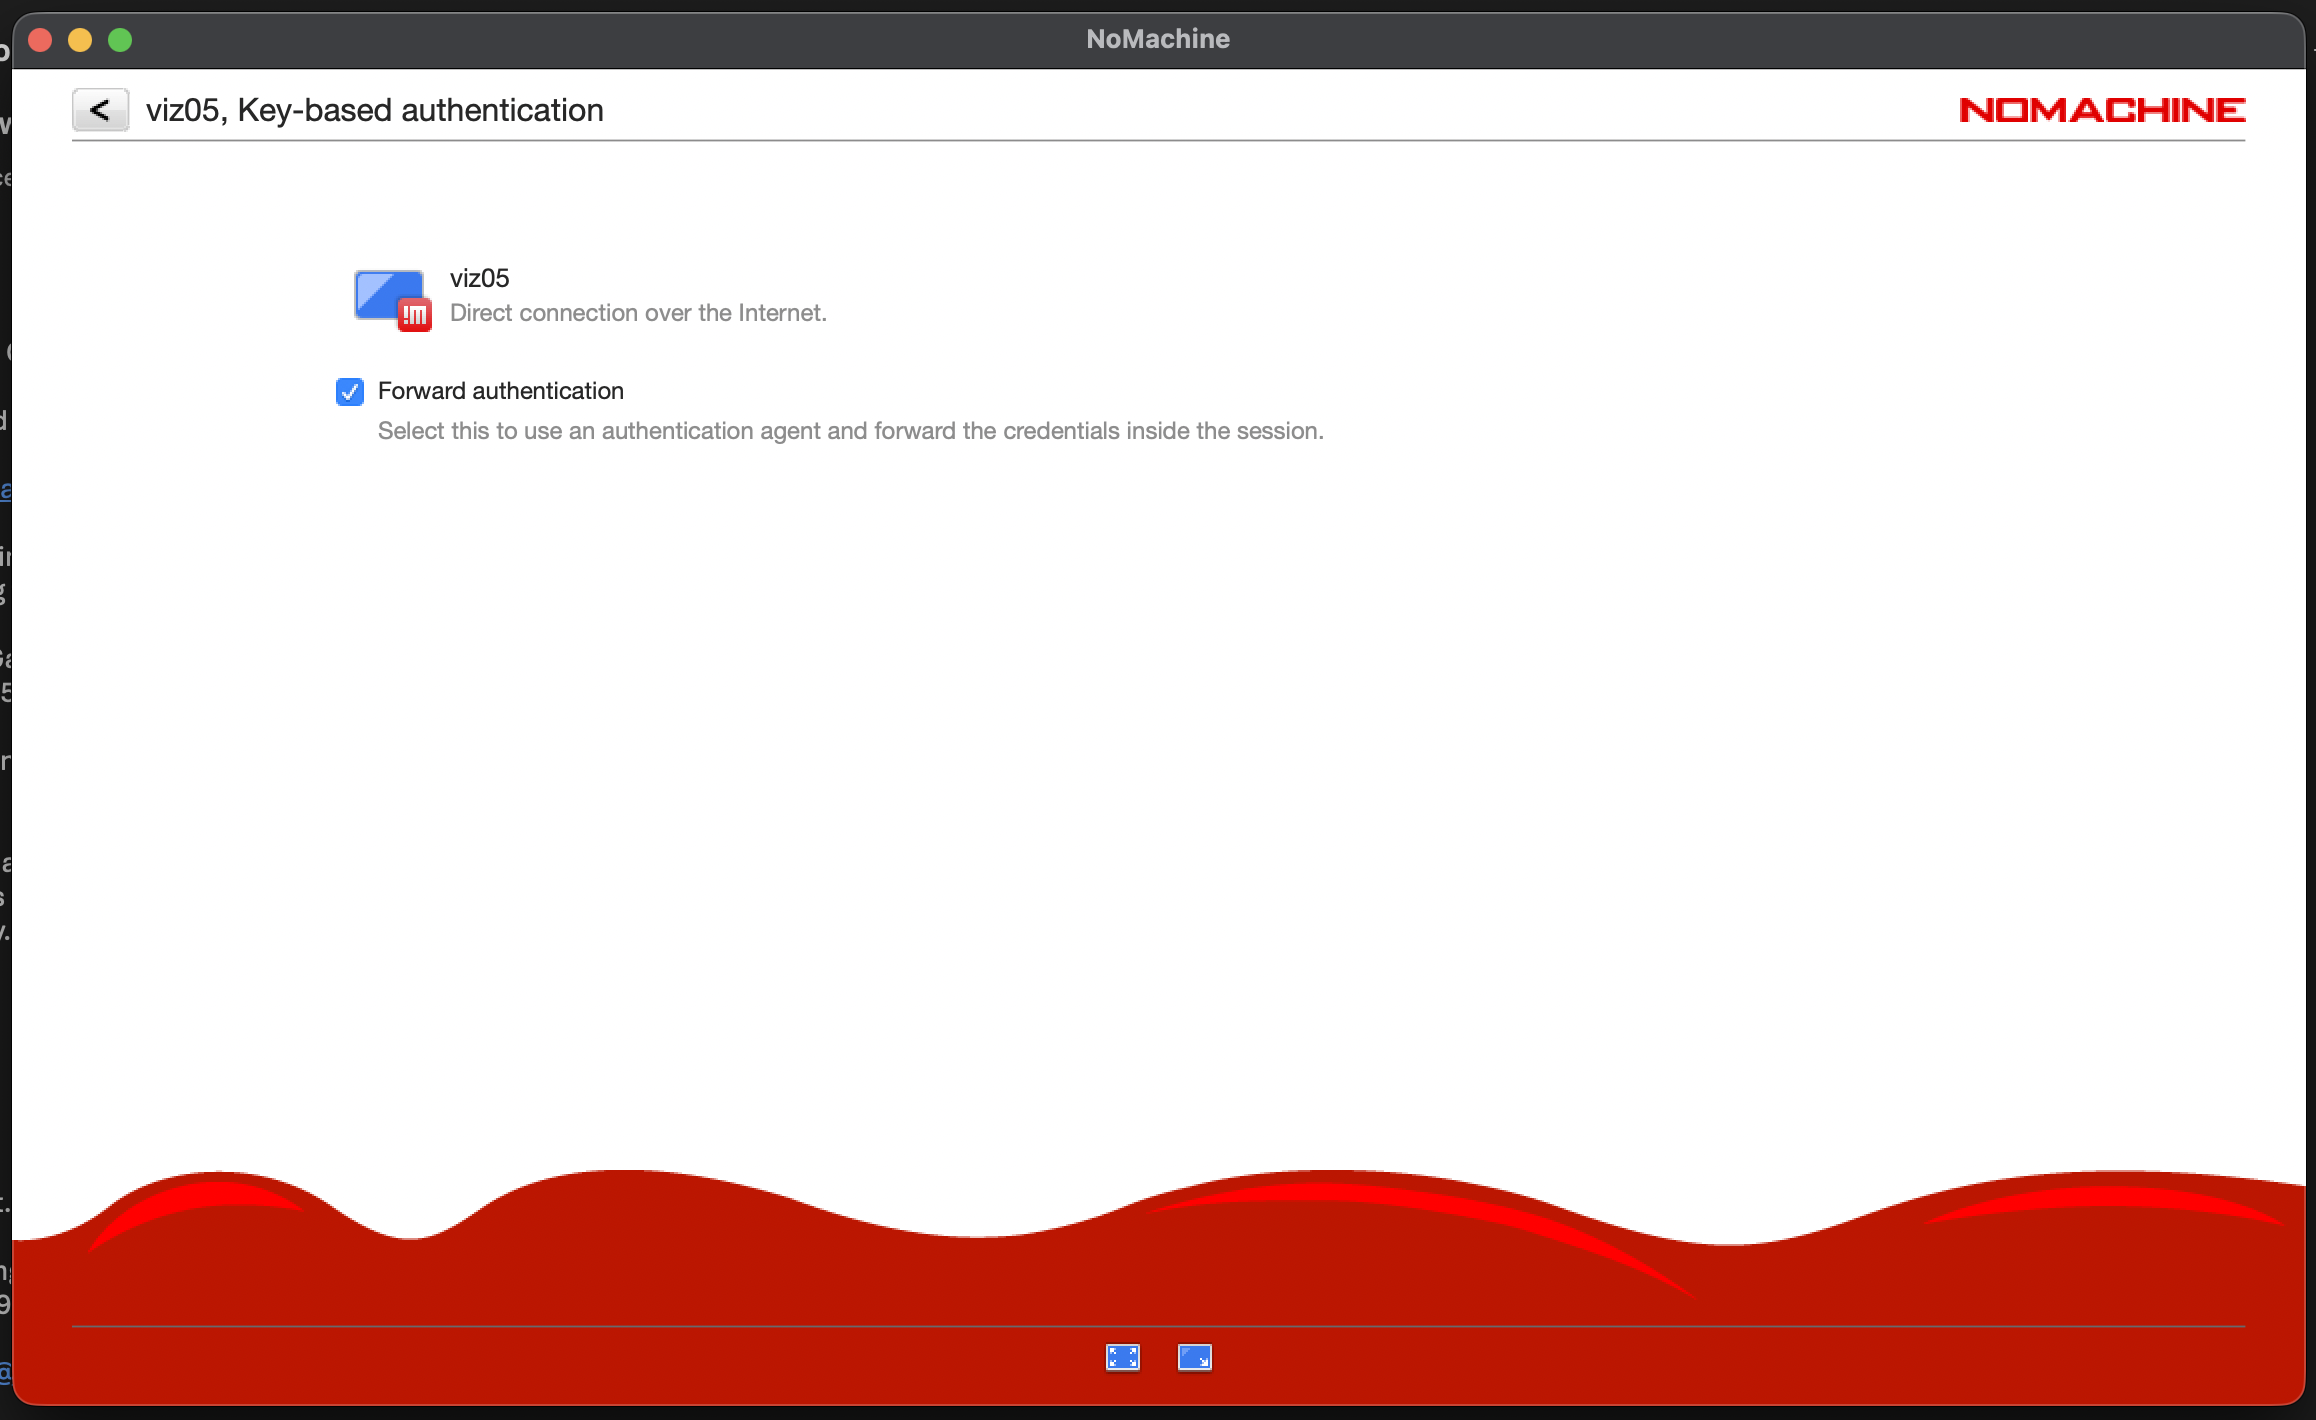Go back with the arrow button
This screenshot has width=2316, height=1420.
100,110
